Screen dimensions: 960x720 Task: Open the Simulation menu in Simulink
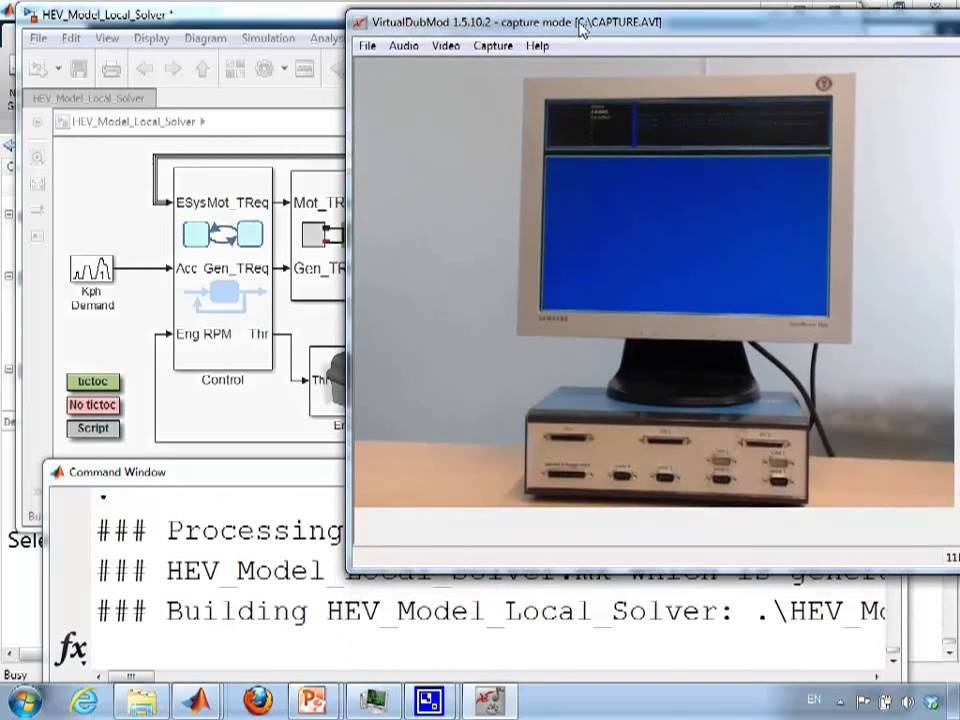click(268, 38)
